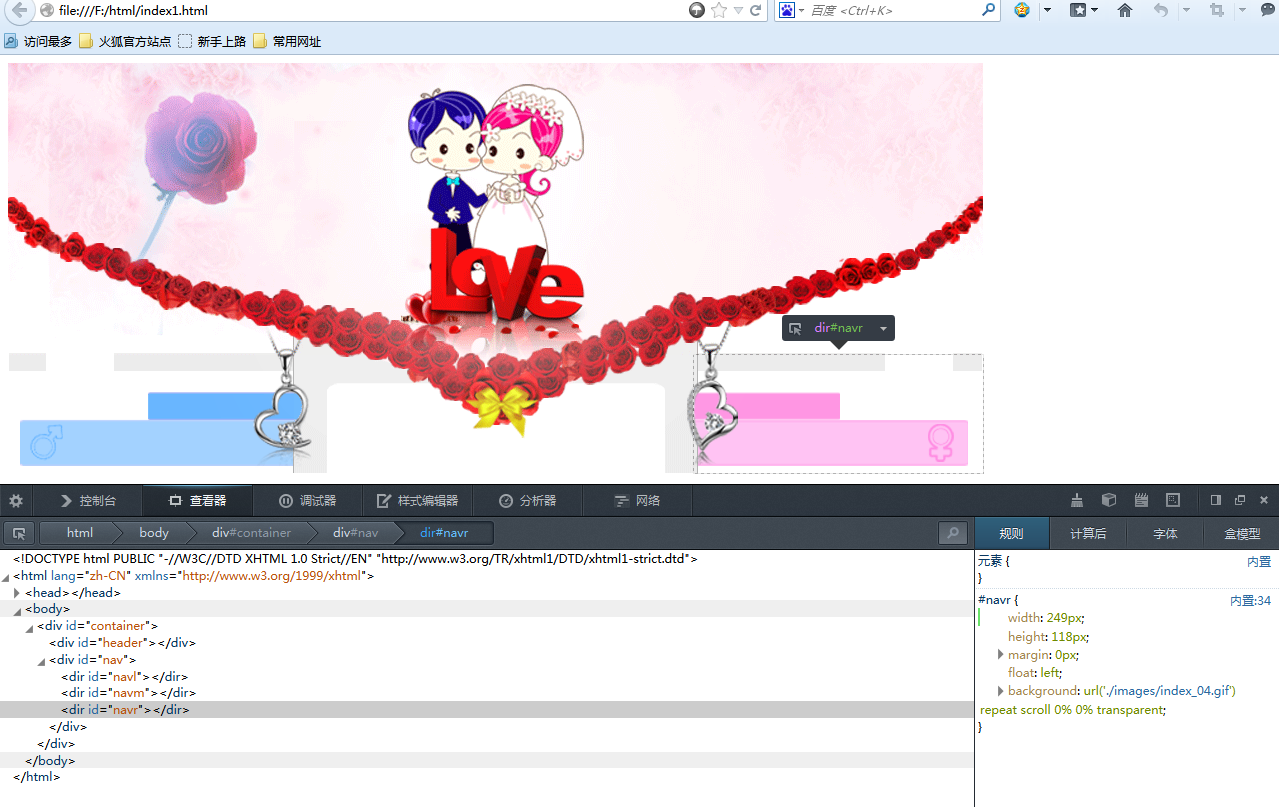
Task: Select the 规则 rules side tab
Action: 1012,533
